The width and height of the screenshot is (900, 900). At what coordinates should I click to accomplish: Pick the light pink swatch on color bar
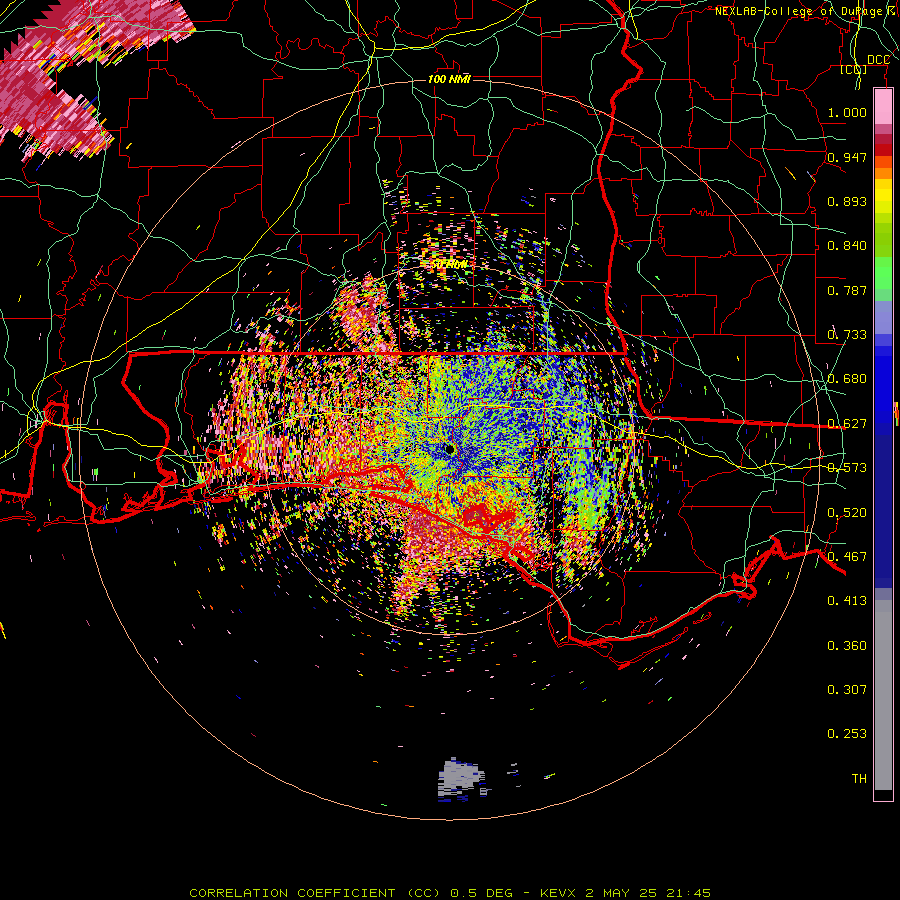(883, 106)
